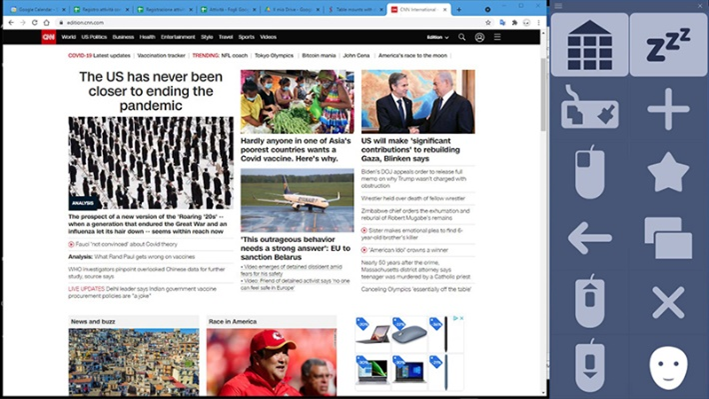
Task: Select the face icon in panel
Action: 668,367
